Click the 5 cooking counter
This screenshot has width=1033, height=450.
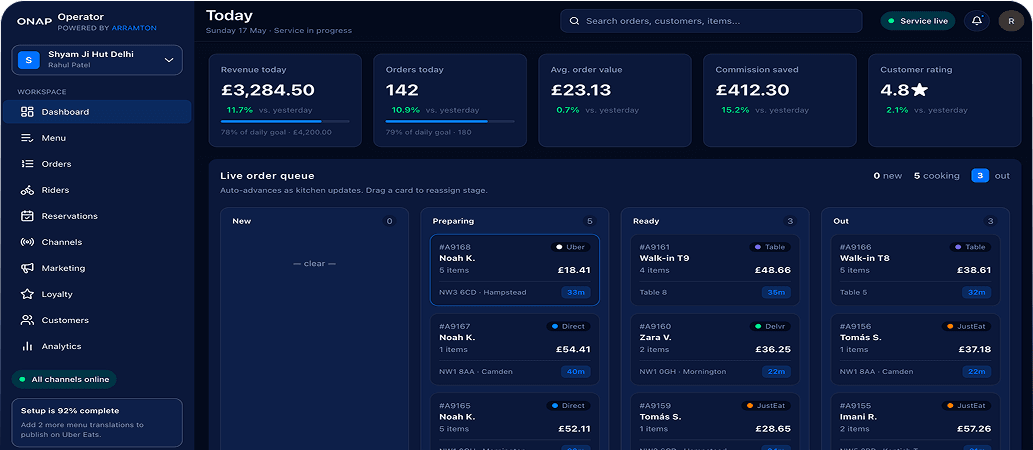[936, 176]
